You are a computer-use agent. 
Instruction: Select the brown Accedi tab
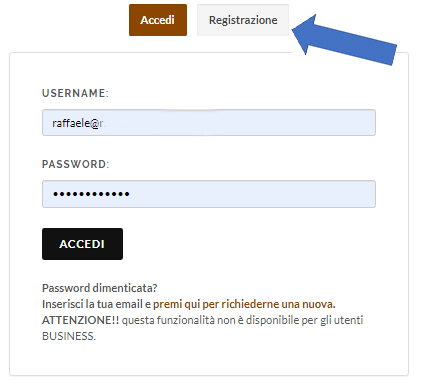pyautogui.click(x=158, y=20)
